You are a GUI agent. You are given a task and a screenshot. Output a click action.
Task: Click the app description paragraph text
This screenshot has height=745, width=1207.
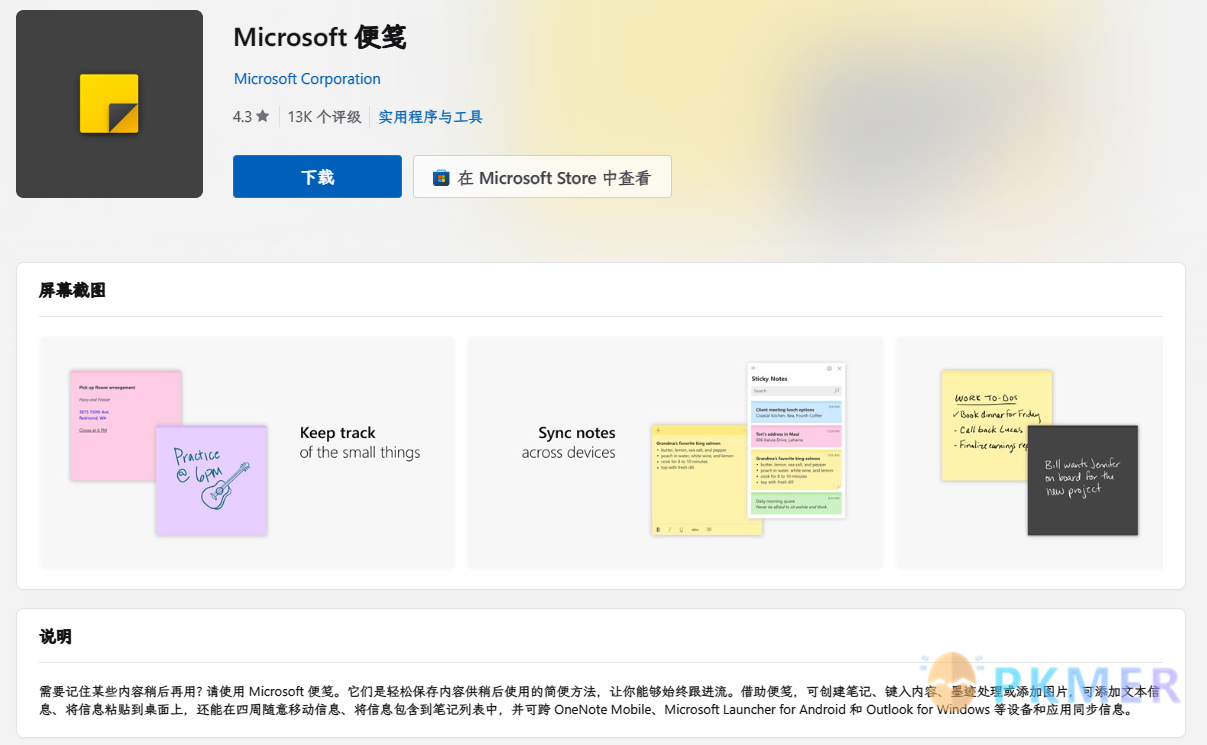[599, 700]
